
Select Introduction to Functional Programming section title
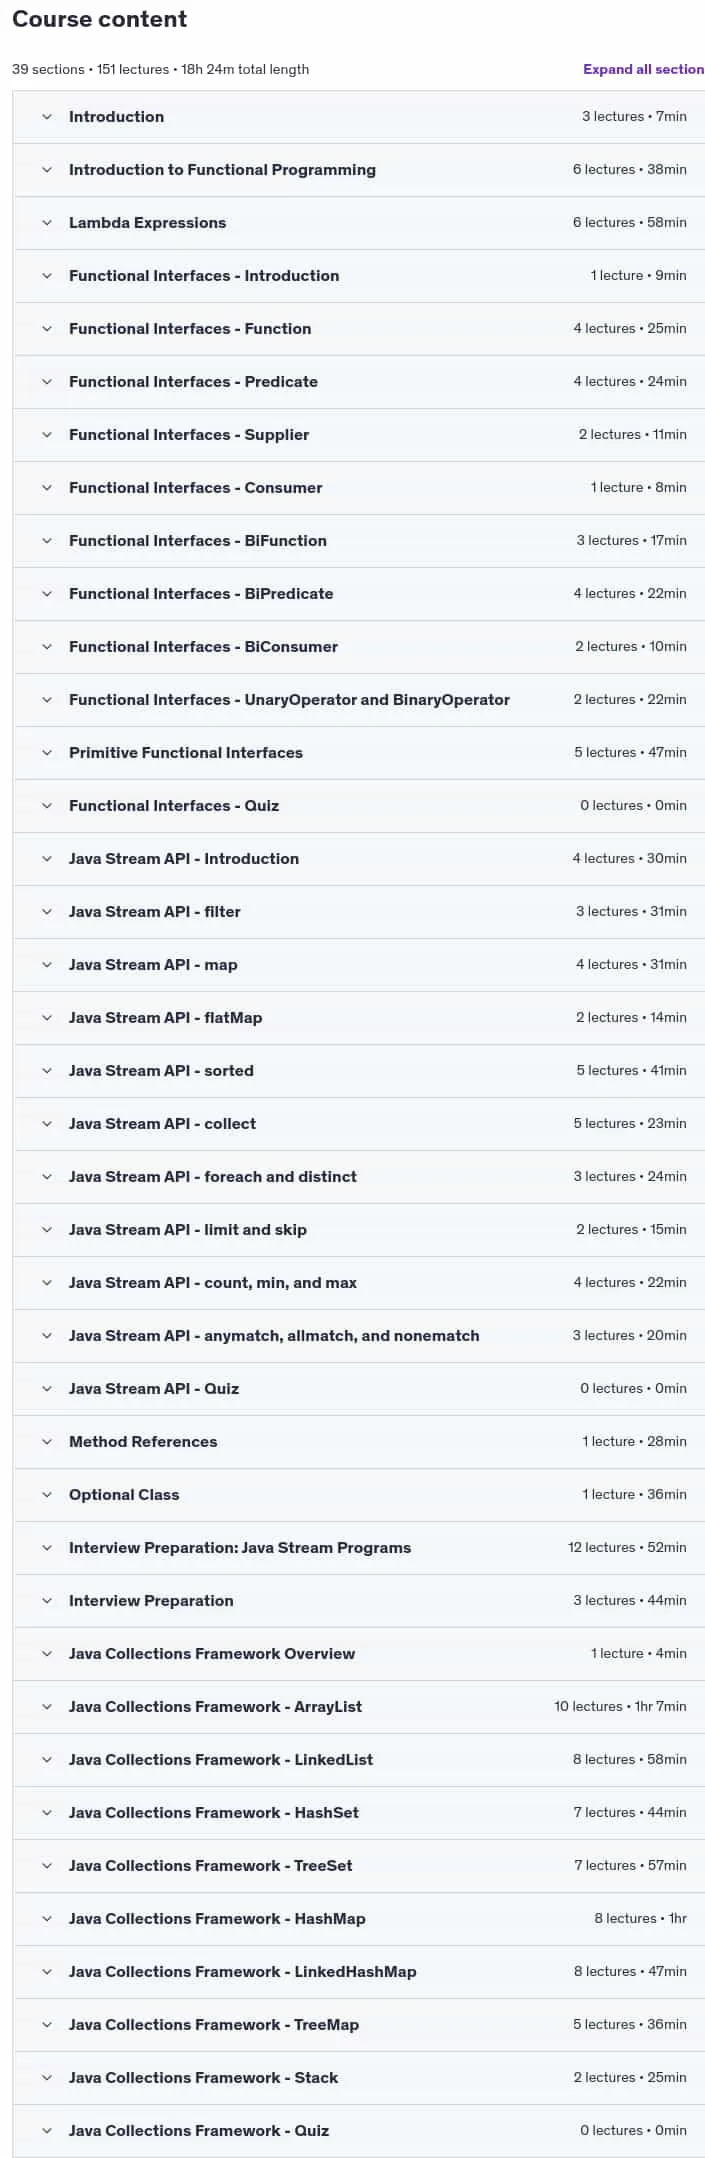coord(222,170)
